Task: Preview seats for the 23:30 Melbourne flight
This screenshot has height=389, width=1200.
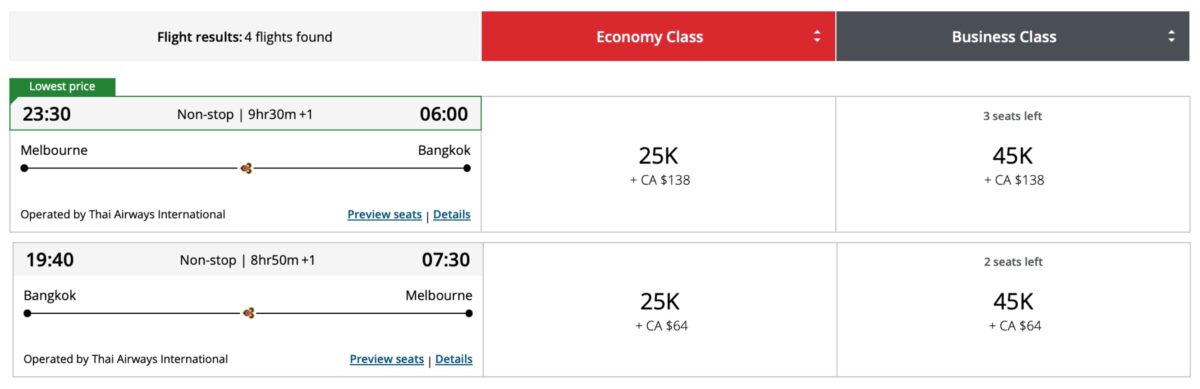Action: [384, 214]
